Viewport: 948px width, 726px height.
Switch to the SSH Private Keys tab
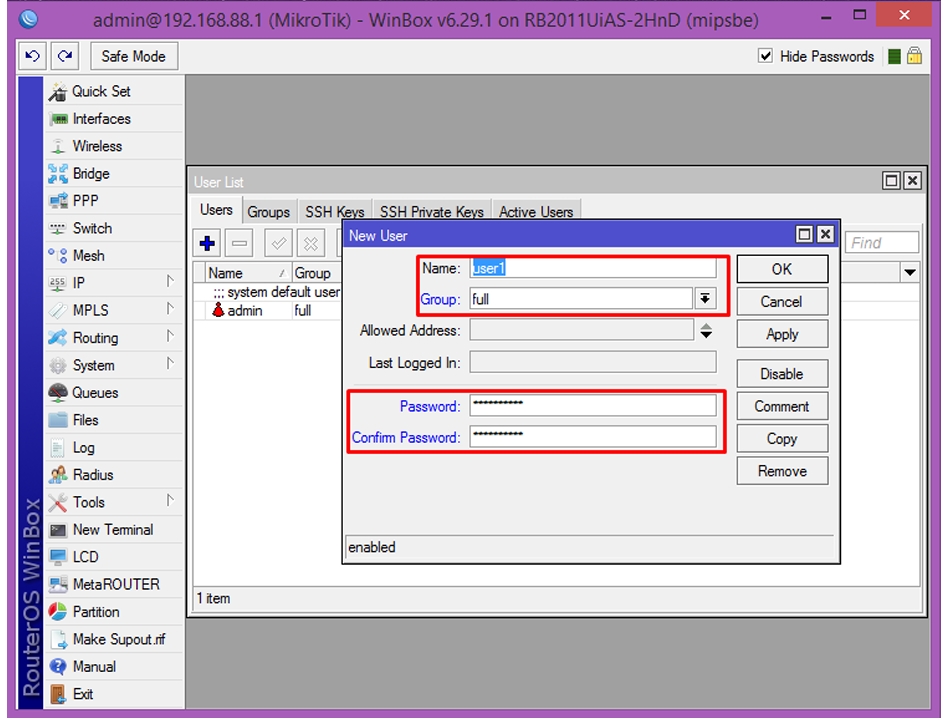coord(432,212)
